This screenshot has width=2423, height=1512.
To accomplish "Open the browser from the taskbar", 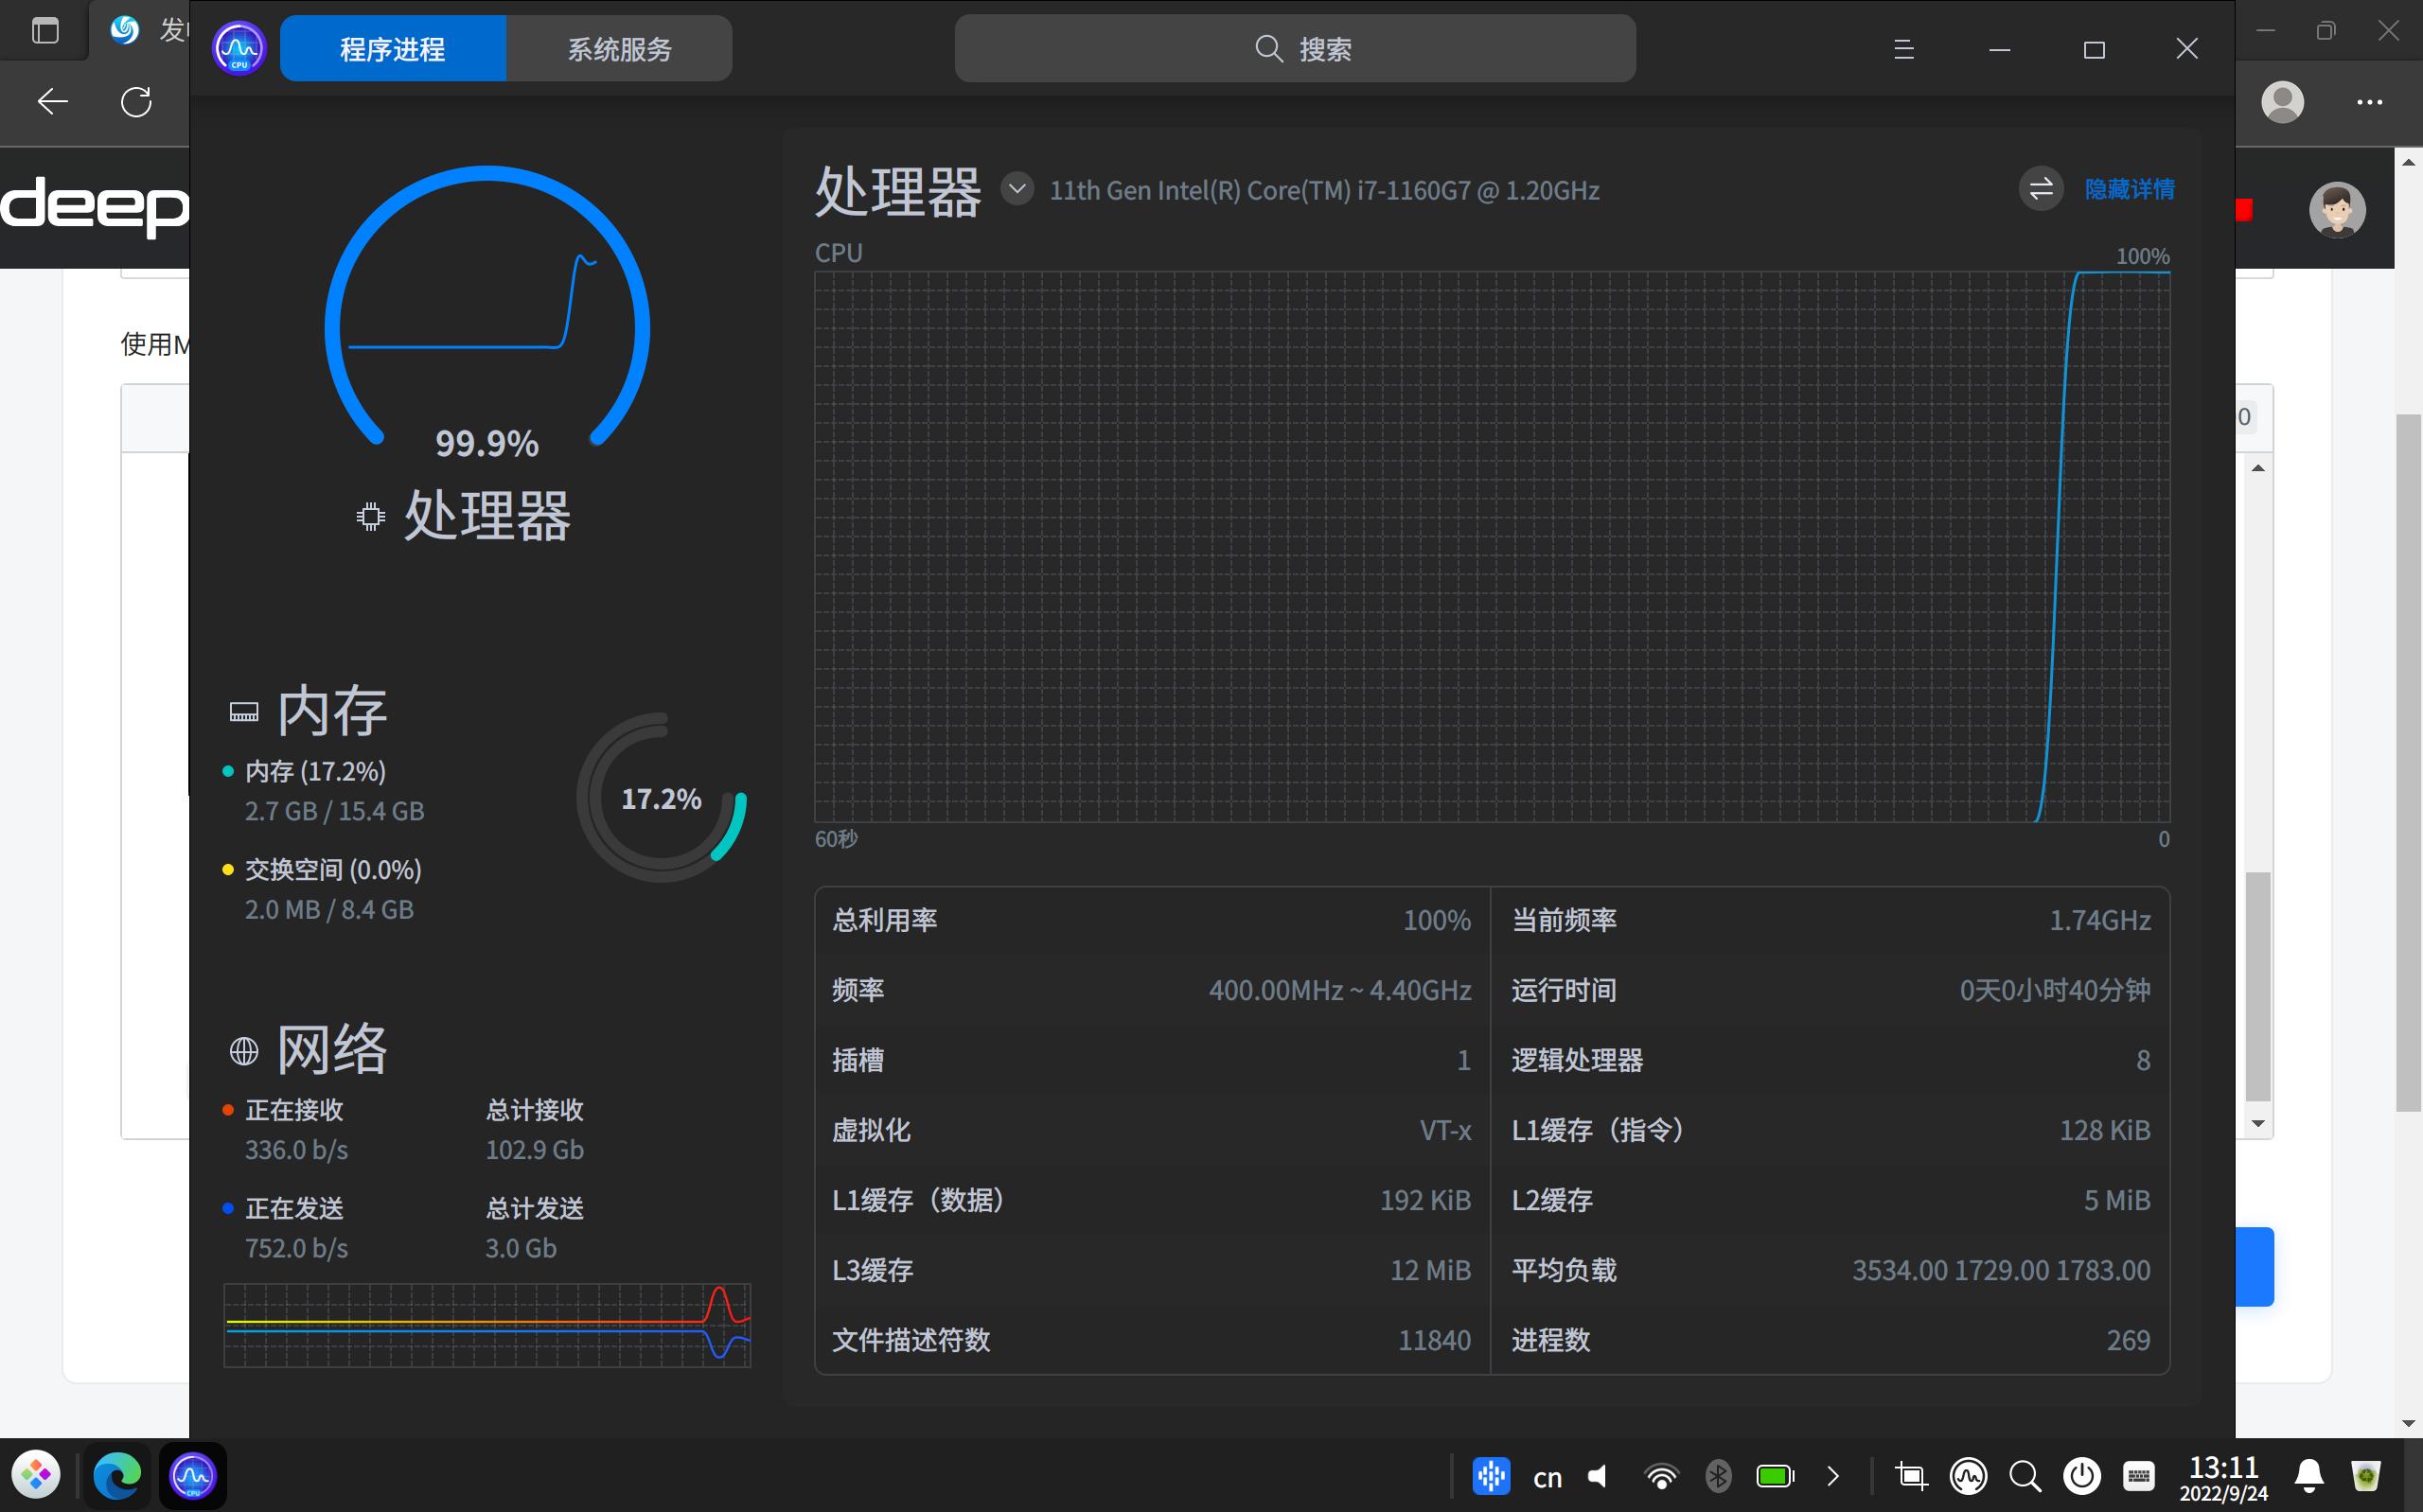I will point(117,1475).
